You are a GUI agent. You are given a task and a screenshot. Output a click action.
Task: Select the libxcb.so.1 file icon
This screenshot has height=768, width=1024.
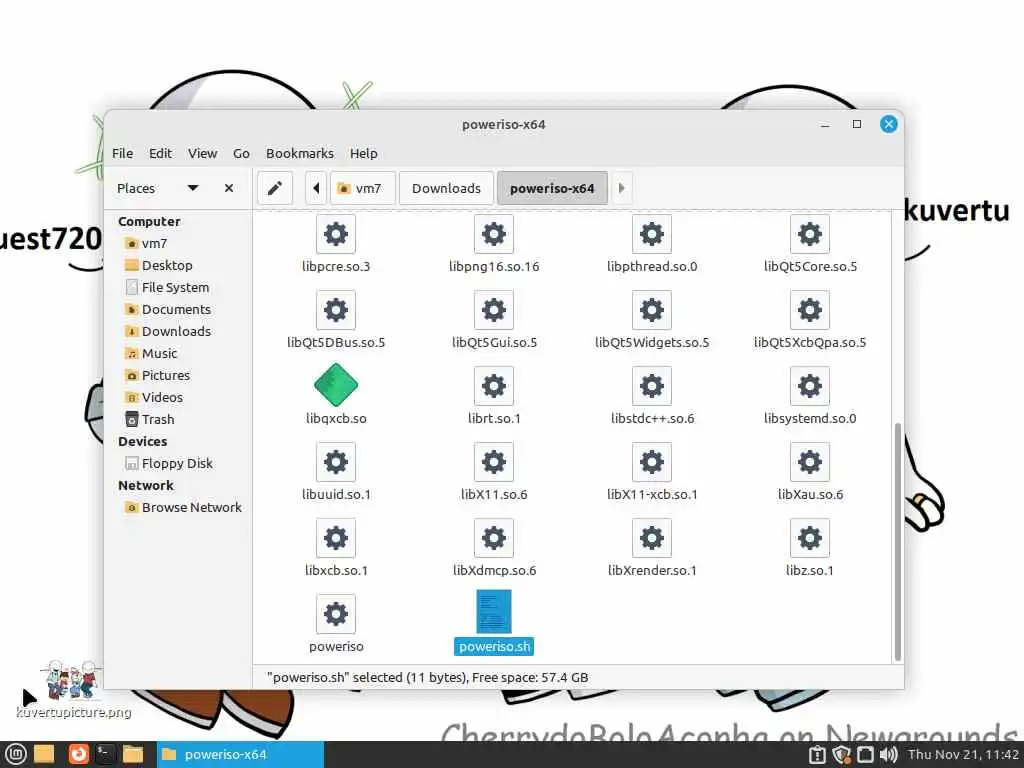tap(336, 537)
